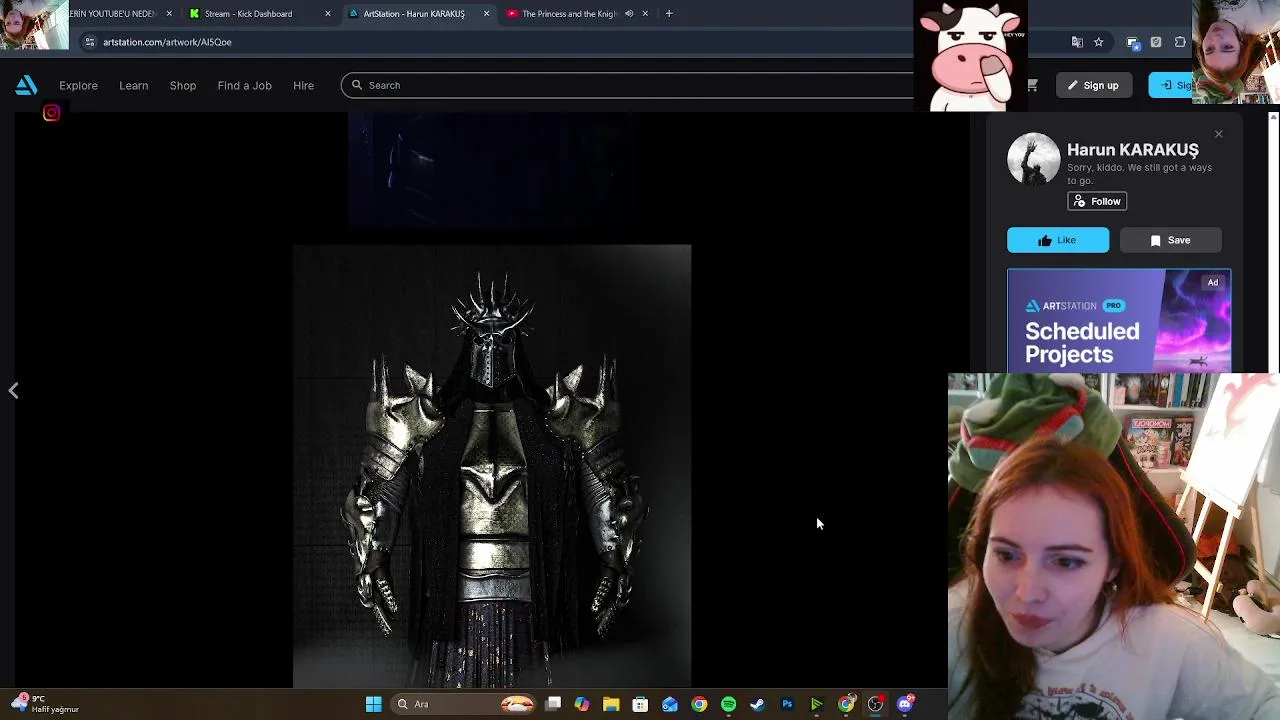Open a new browser tab with plus
Viewport: 1280px width, 720px height.
[669, 14]
